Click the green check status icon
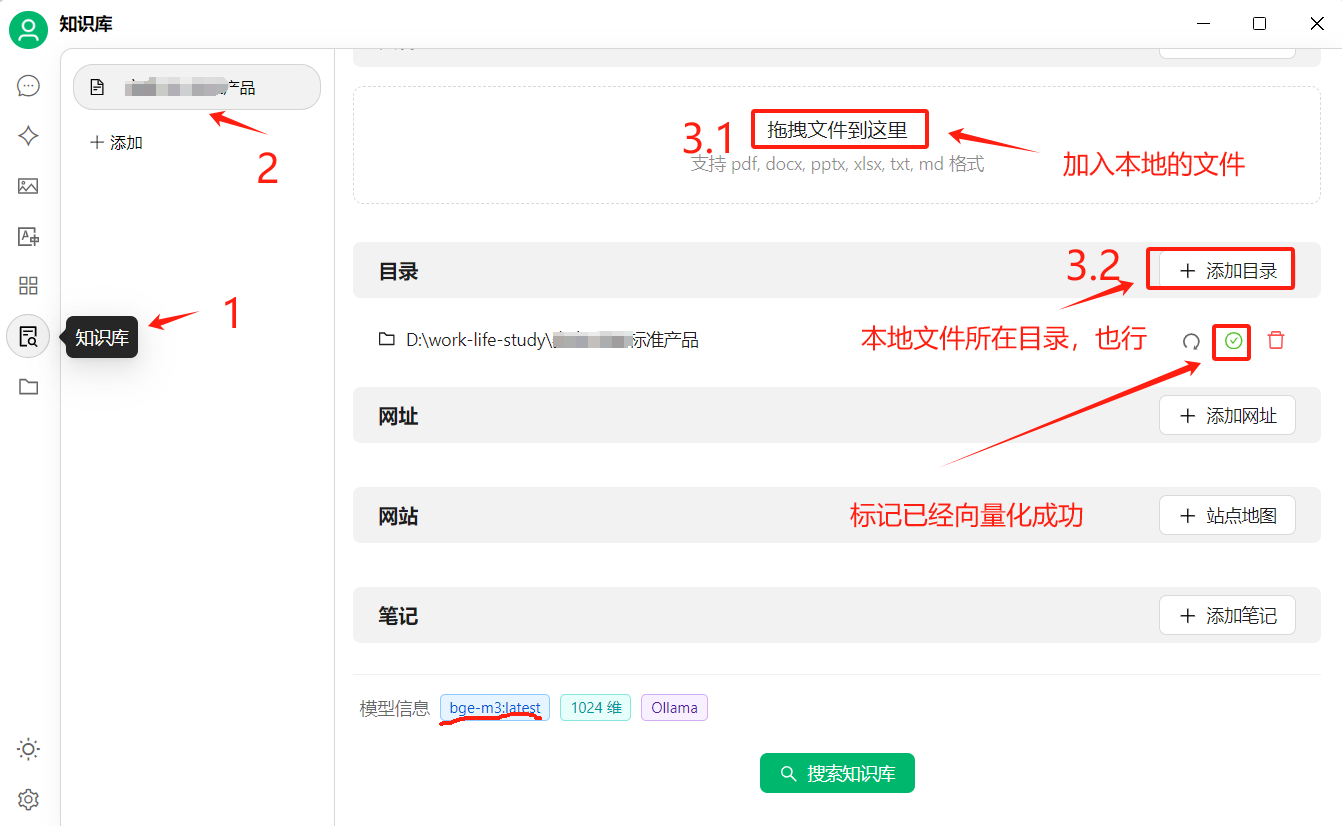Image resolution: width=1342 pixels, height=826 pixels. (1234, 341)
